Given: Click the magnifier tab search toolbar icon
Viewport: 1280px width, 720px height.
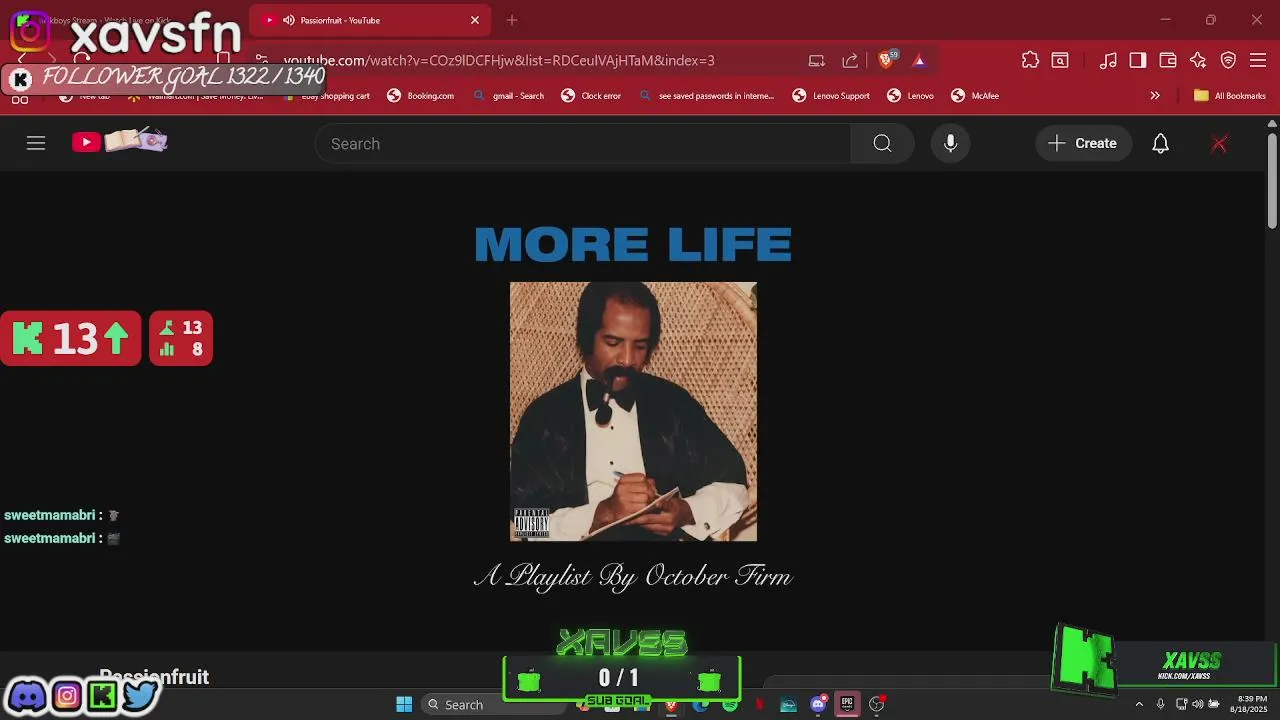Looking at the screenshot, I should click(x=1060, y=60).
